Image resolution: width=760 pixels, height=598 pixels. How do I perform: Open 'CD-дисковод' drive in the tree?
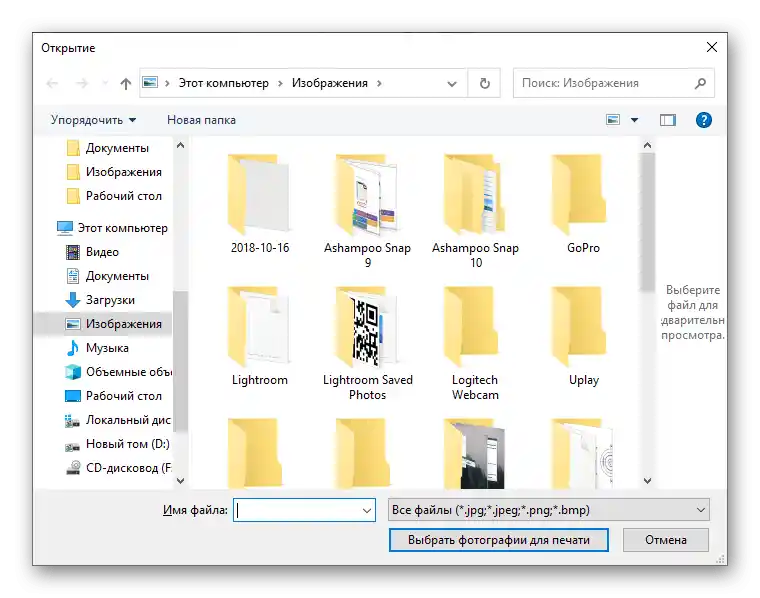(118, 468)
